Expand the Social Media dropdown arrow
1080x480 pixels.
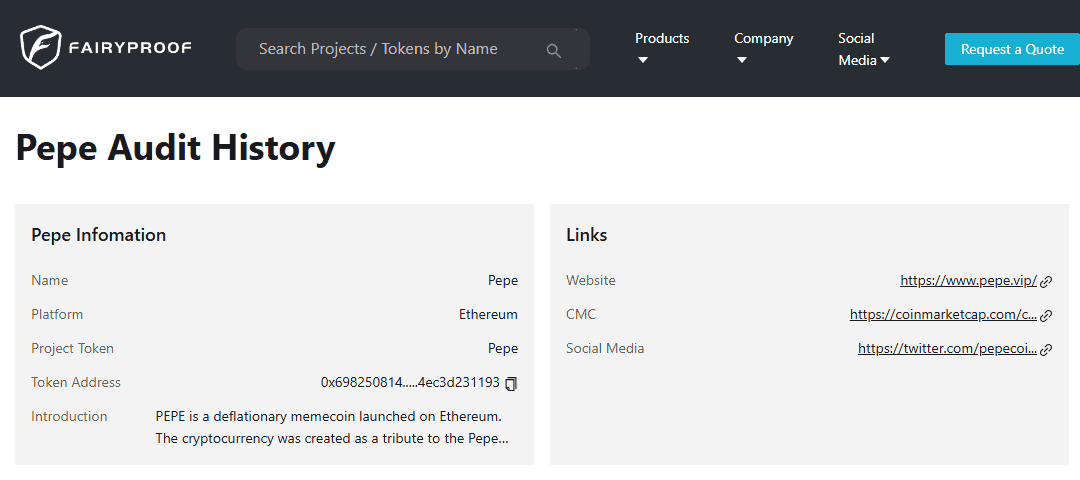click(885, 61)
